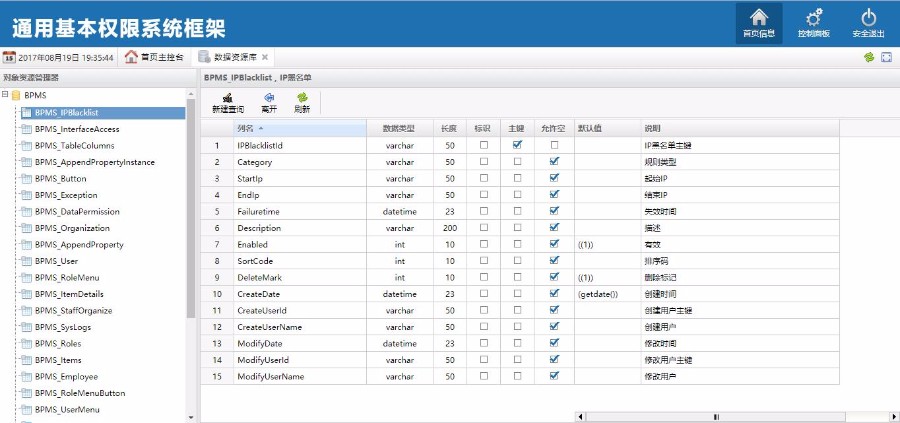The height and width of the screenshot is (423, 900).
Task: Click row number 15 in the grid
Action: click(217, 377)
